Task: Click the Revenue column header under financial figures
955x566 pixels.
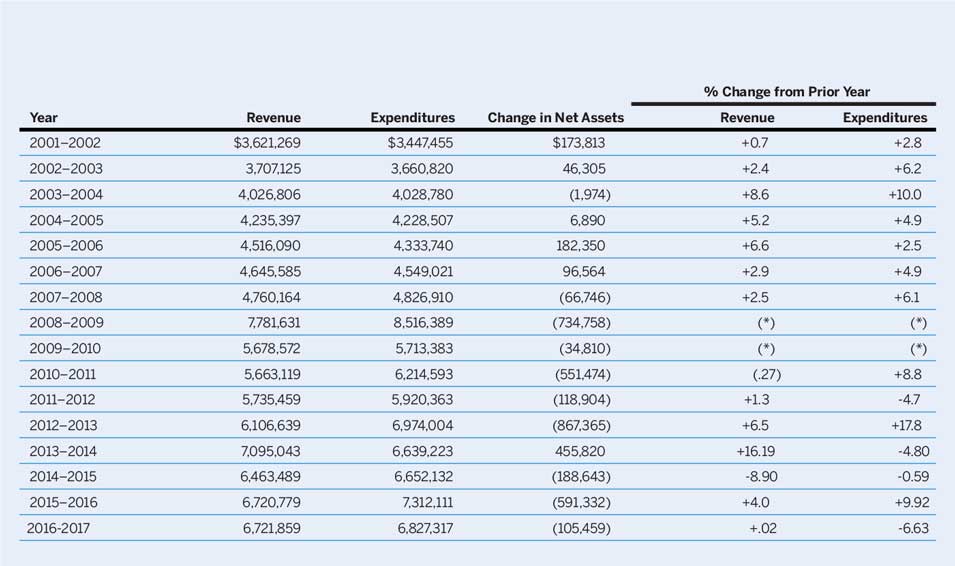Action: click(273, 118)
